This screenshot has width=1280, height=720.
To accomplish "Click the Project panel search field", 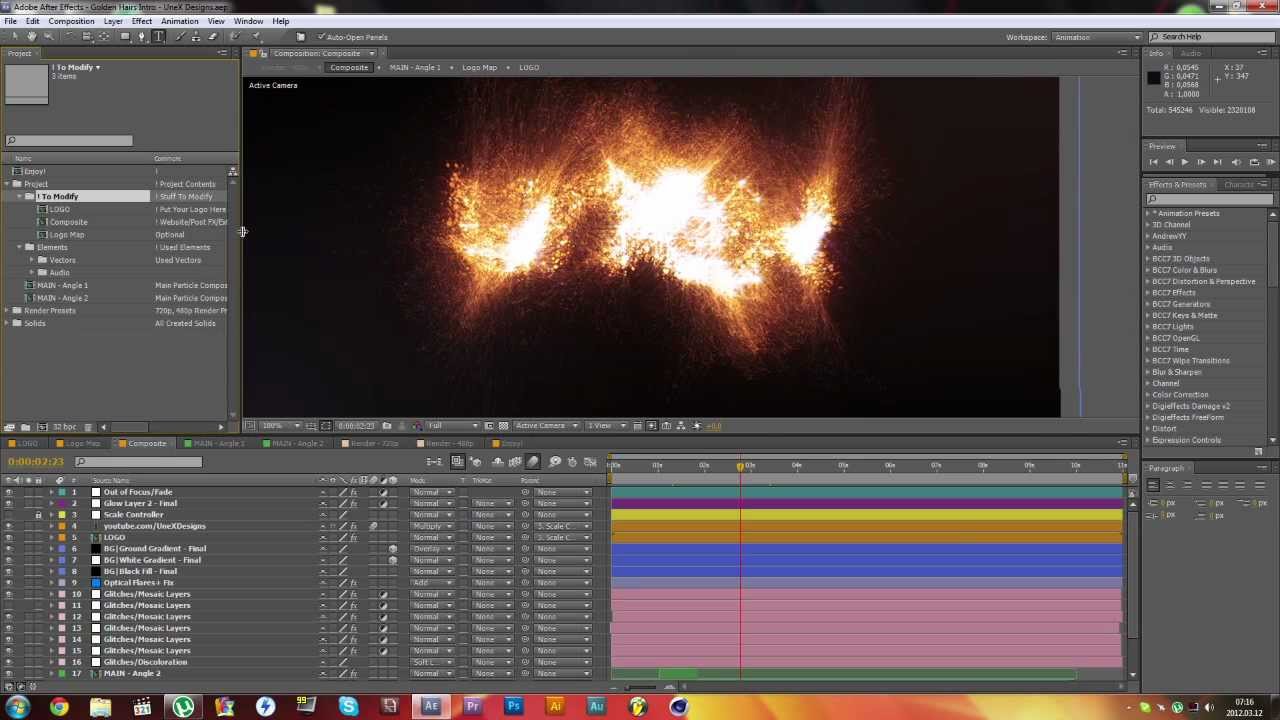I will click(x=68, y=141).
